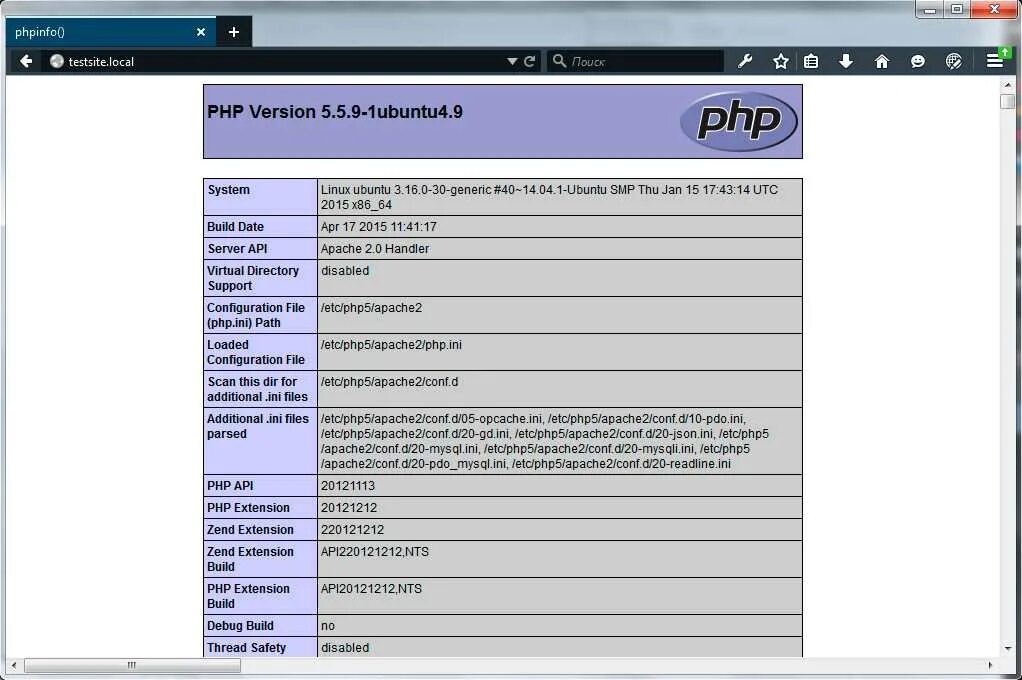Image resolution: width=1022 pixels, height=680 pixels.
Task: Click the Build Date label
Action: click(x=235, y=227)
